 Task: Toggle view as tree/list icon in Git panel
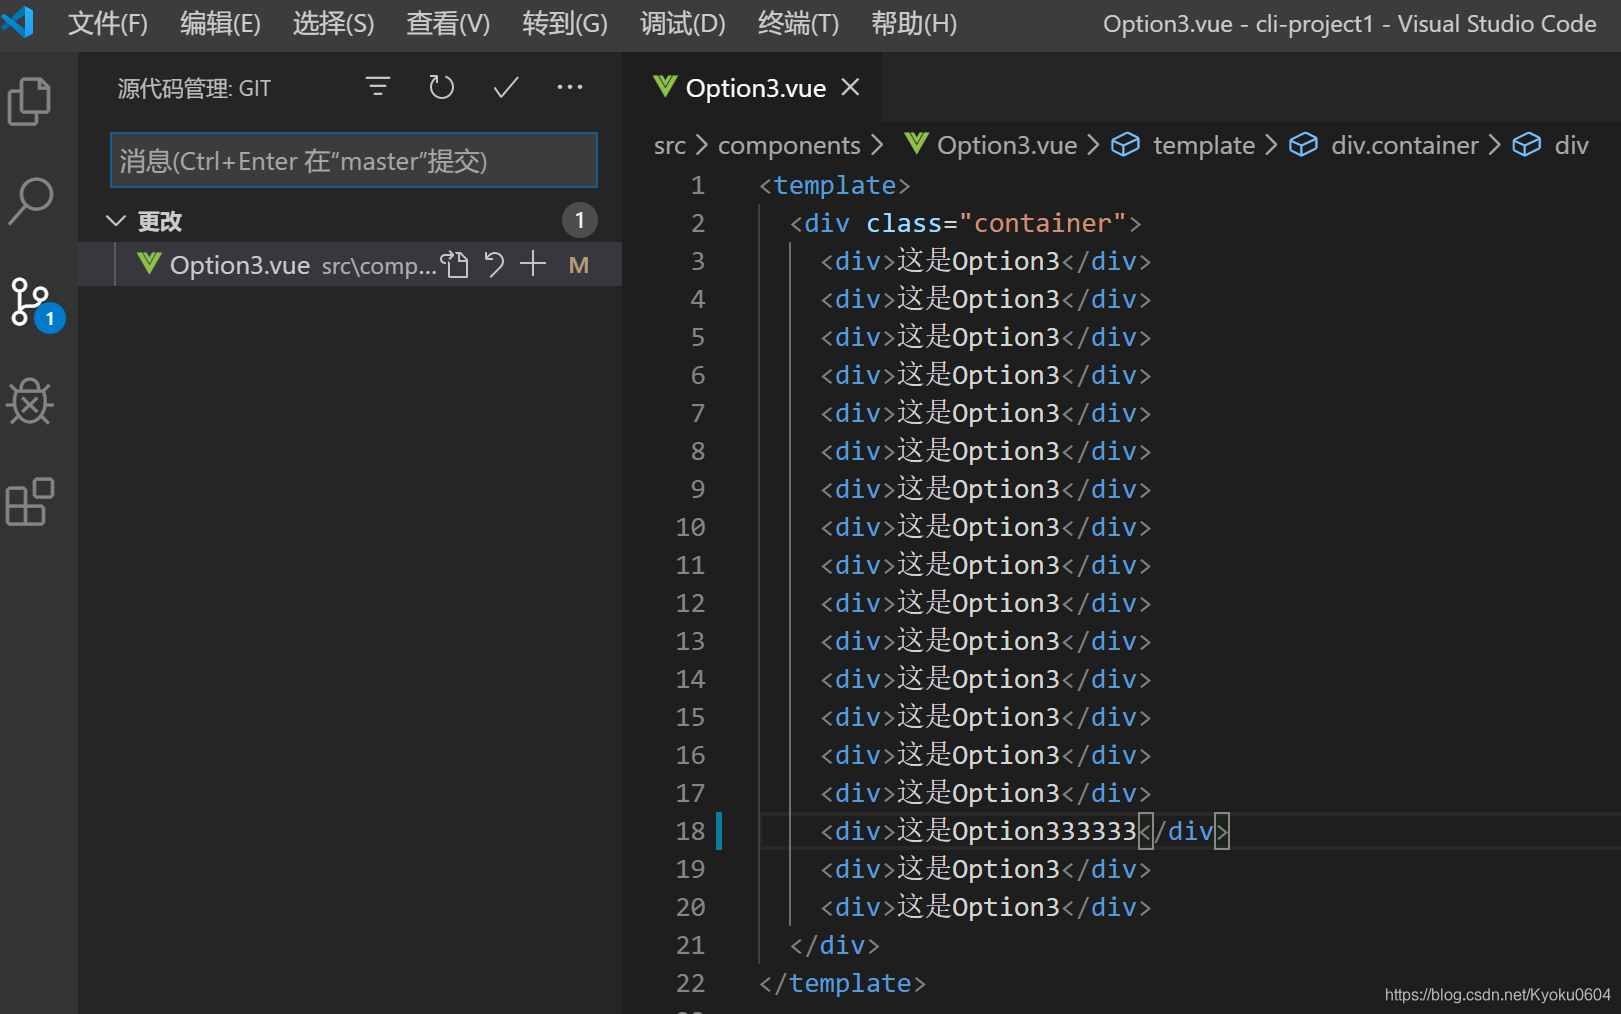coord(377,87)
